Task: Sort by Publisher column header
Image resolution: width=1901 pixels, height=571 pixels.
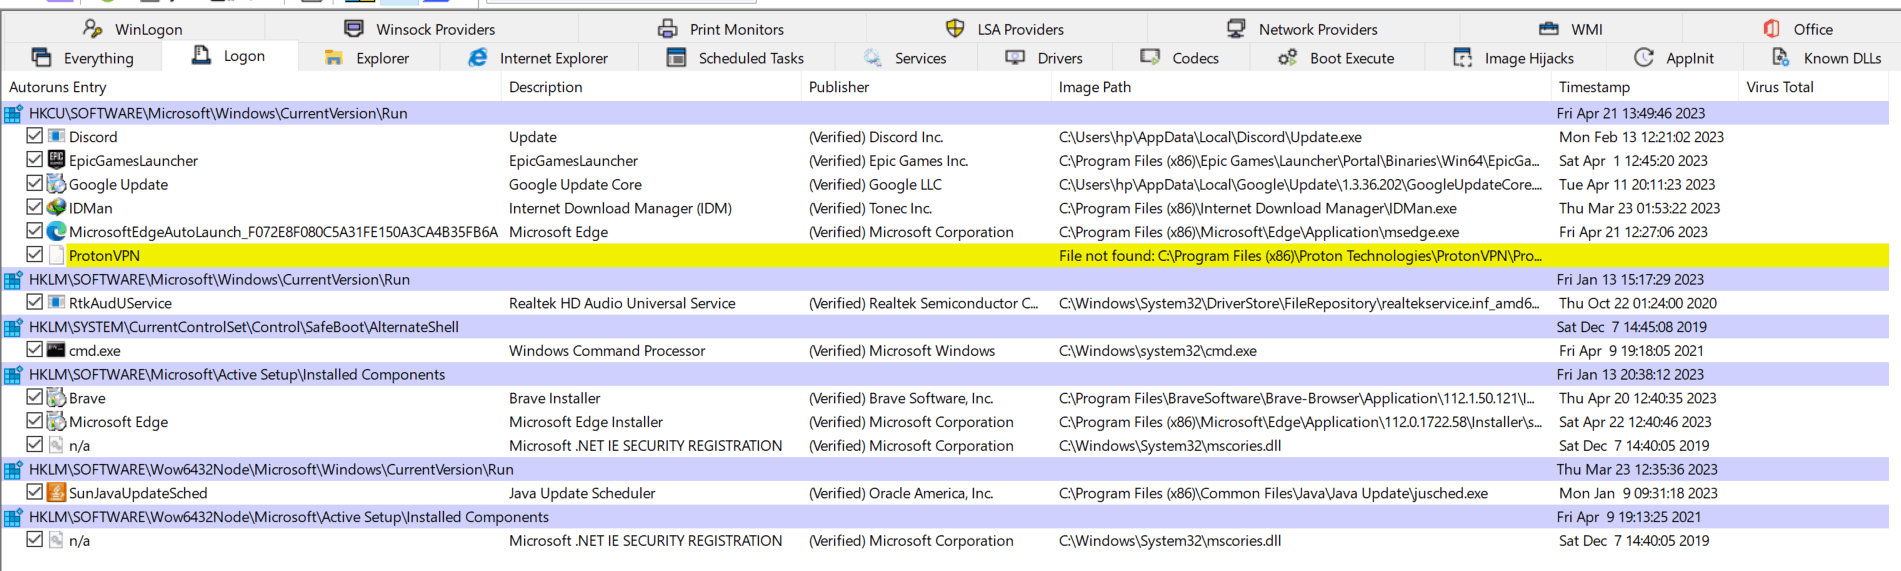Action: pyautogui.click(x=926, y=87)
